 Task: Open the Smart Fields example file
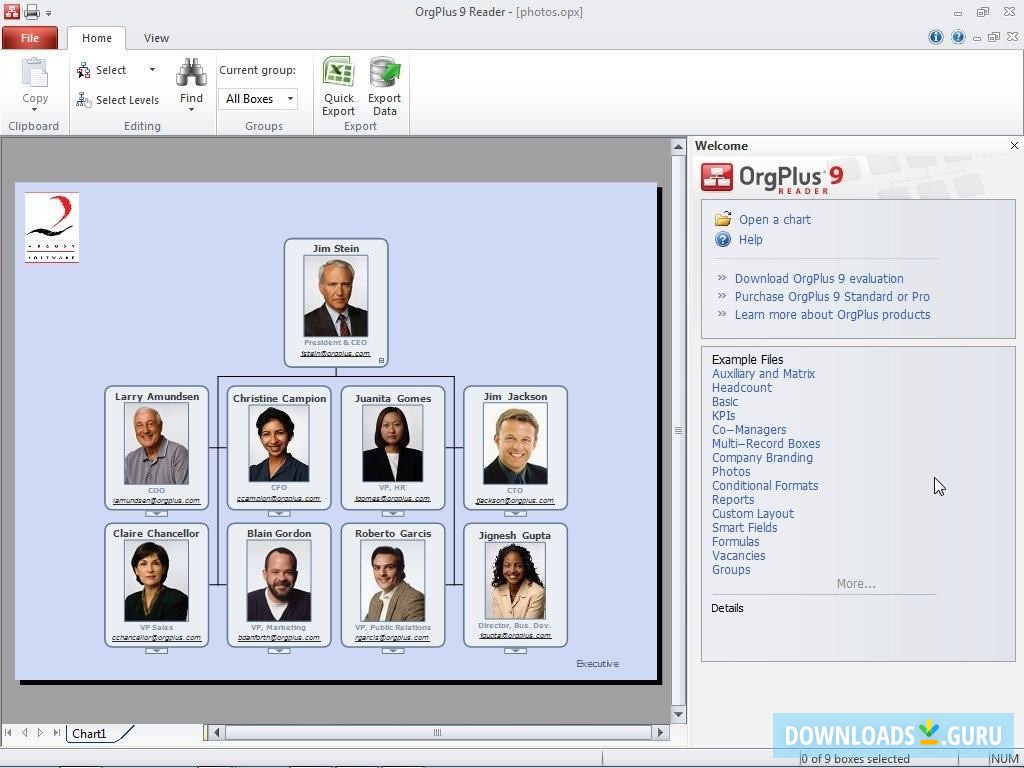(x=744, y=528)
